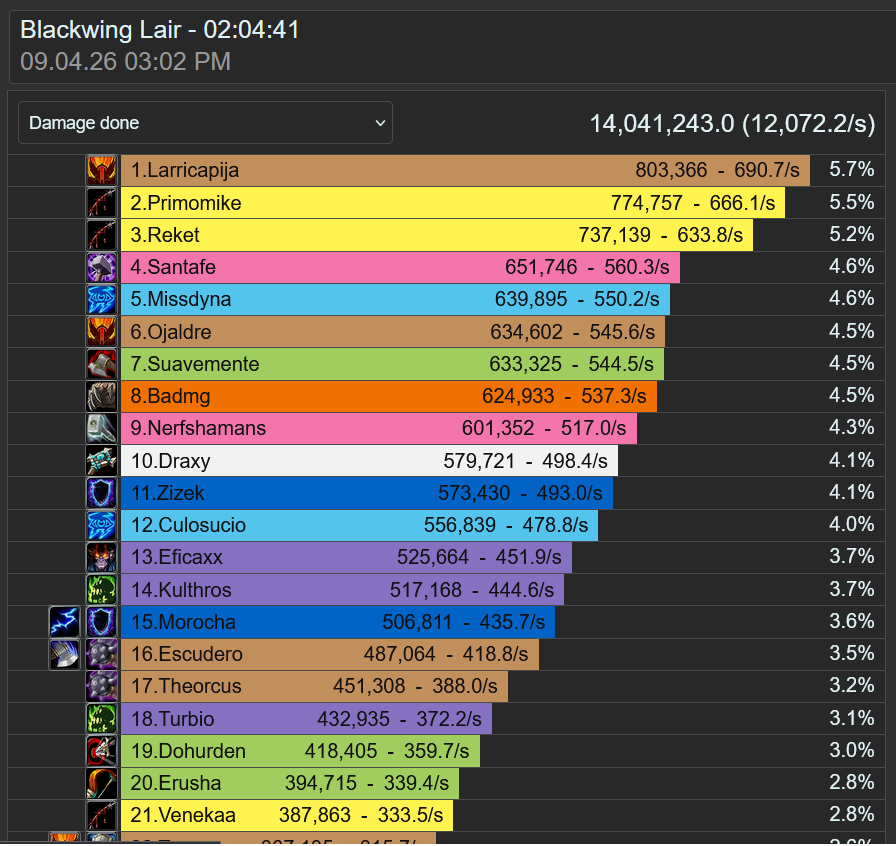This screenshot has height=846, width=896.
Task: Click the 3.5% value for Escudero
Action: click(851, 653)
